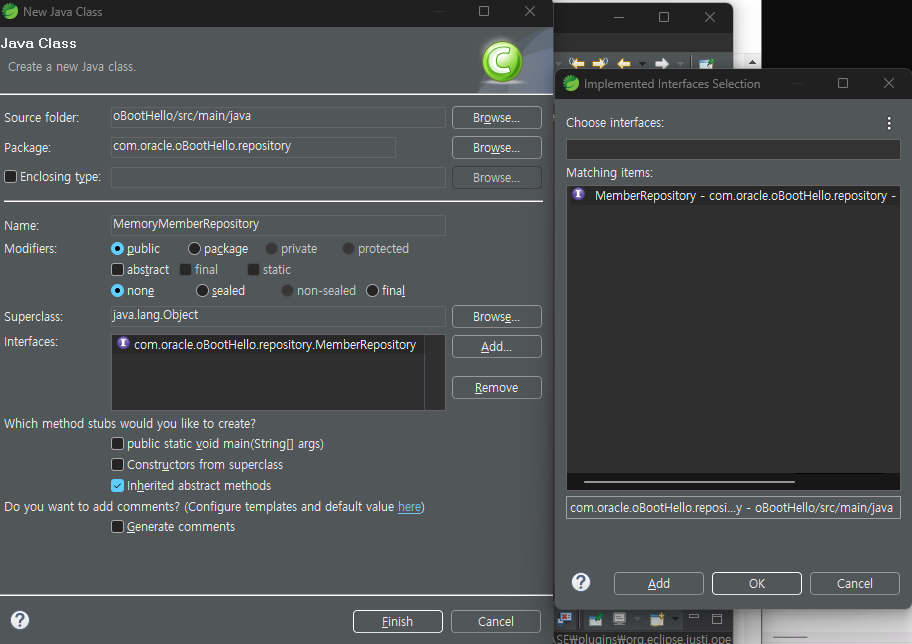
Task: Enable the abstract modifier checkbox
Action: [117, 269]
